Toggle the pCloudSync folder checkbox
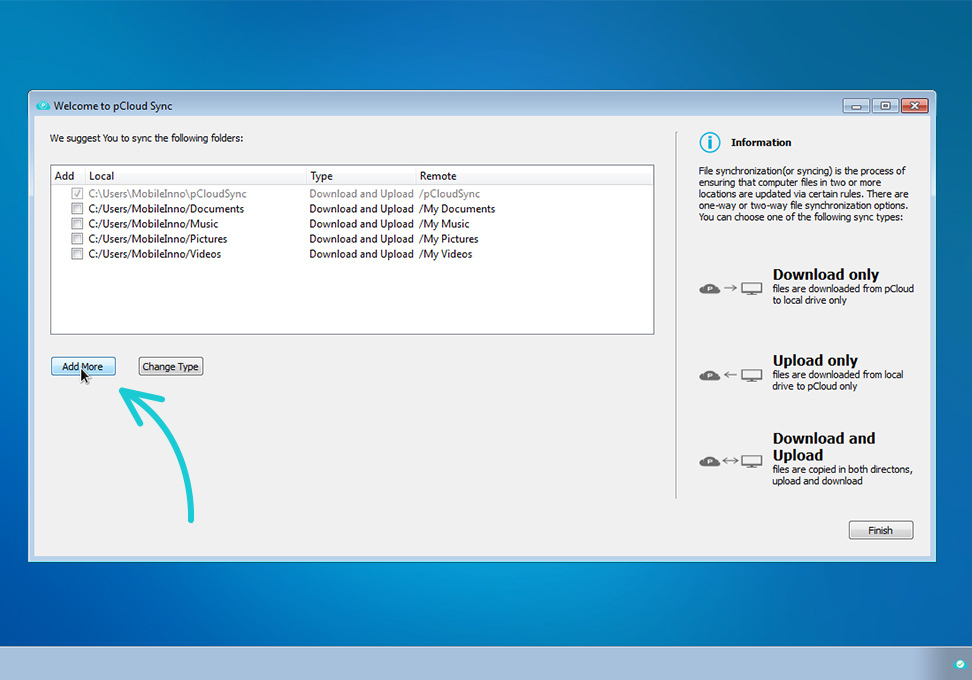The image size is (972, 680). click(x=77, y=194)
